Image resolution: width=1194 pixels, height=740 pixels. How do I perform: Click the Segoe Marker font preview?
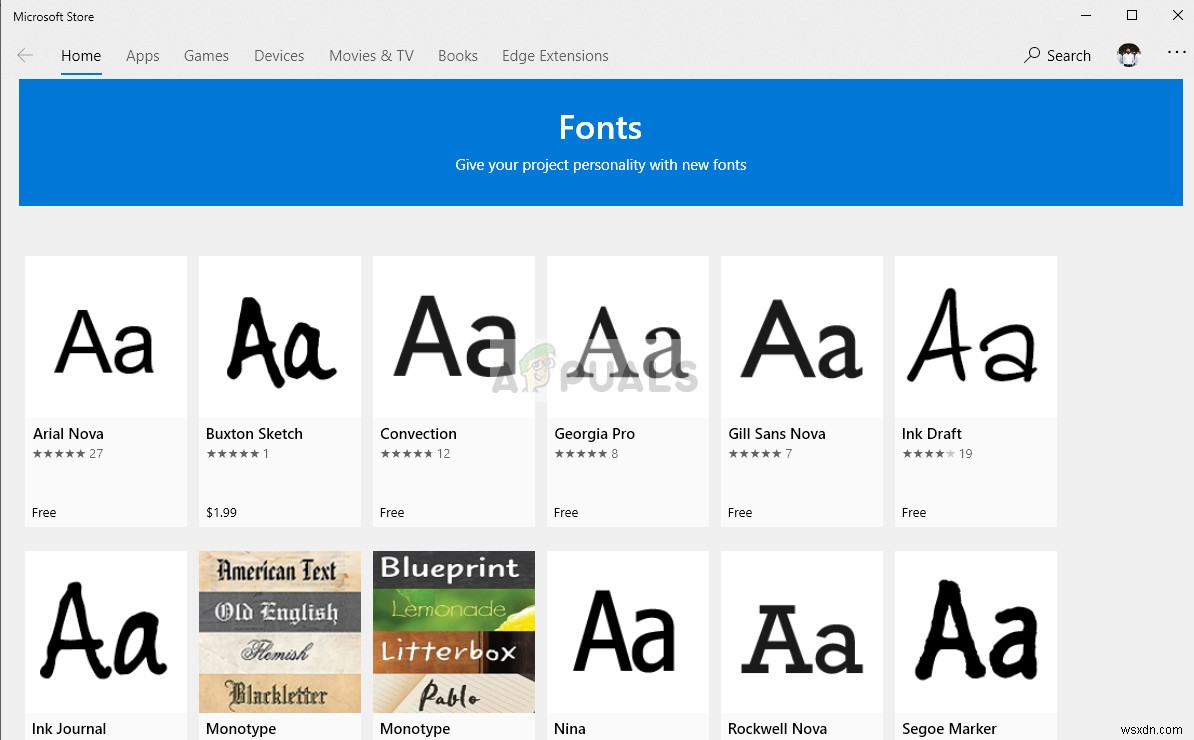pyautogui.click(x=976, y=631)
